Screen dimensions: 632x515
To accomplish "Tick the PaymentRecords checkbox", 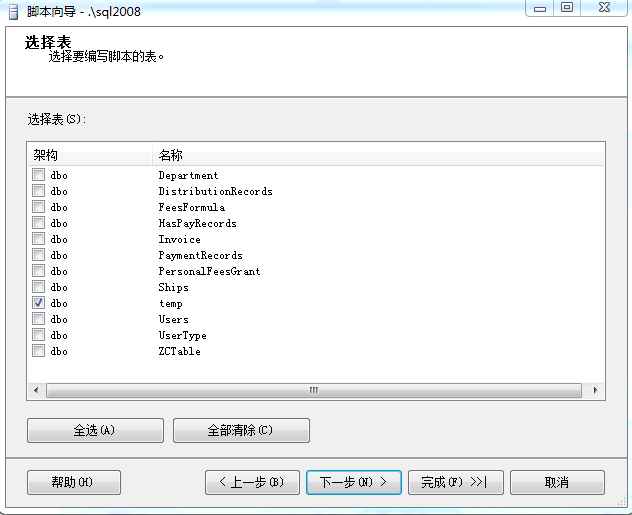I will click(x=38, y=255).
